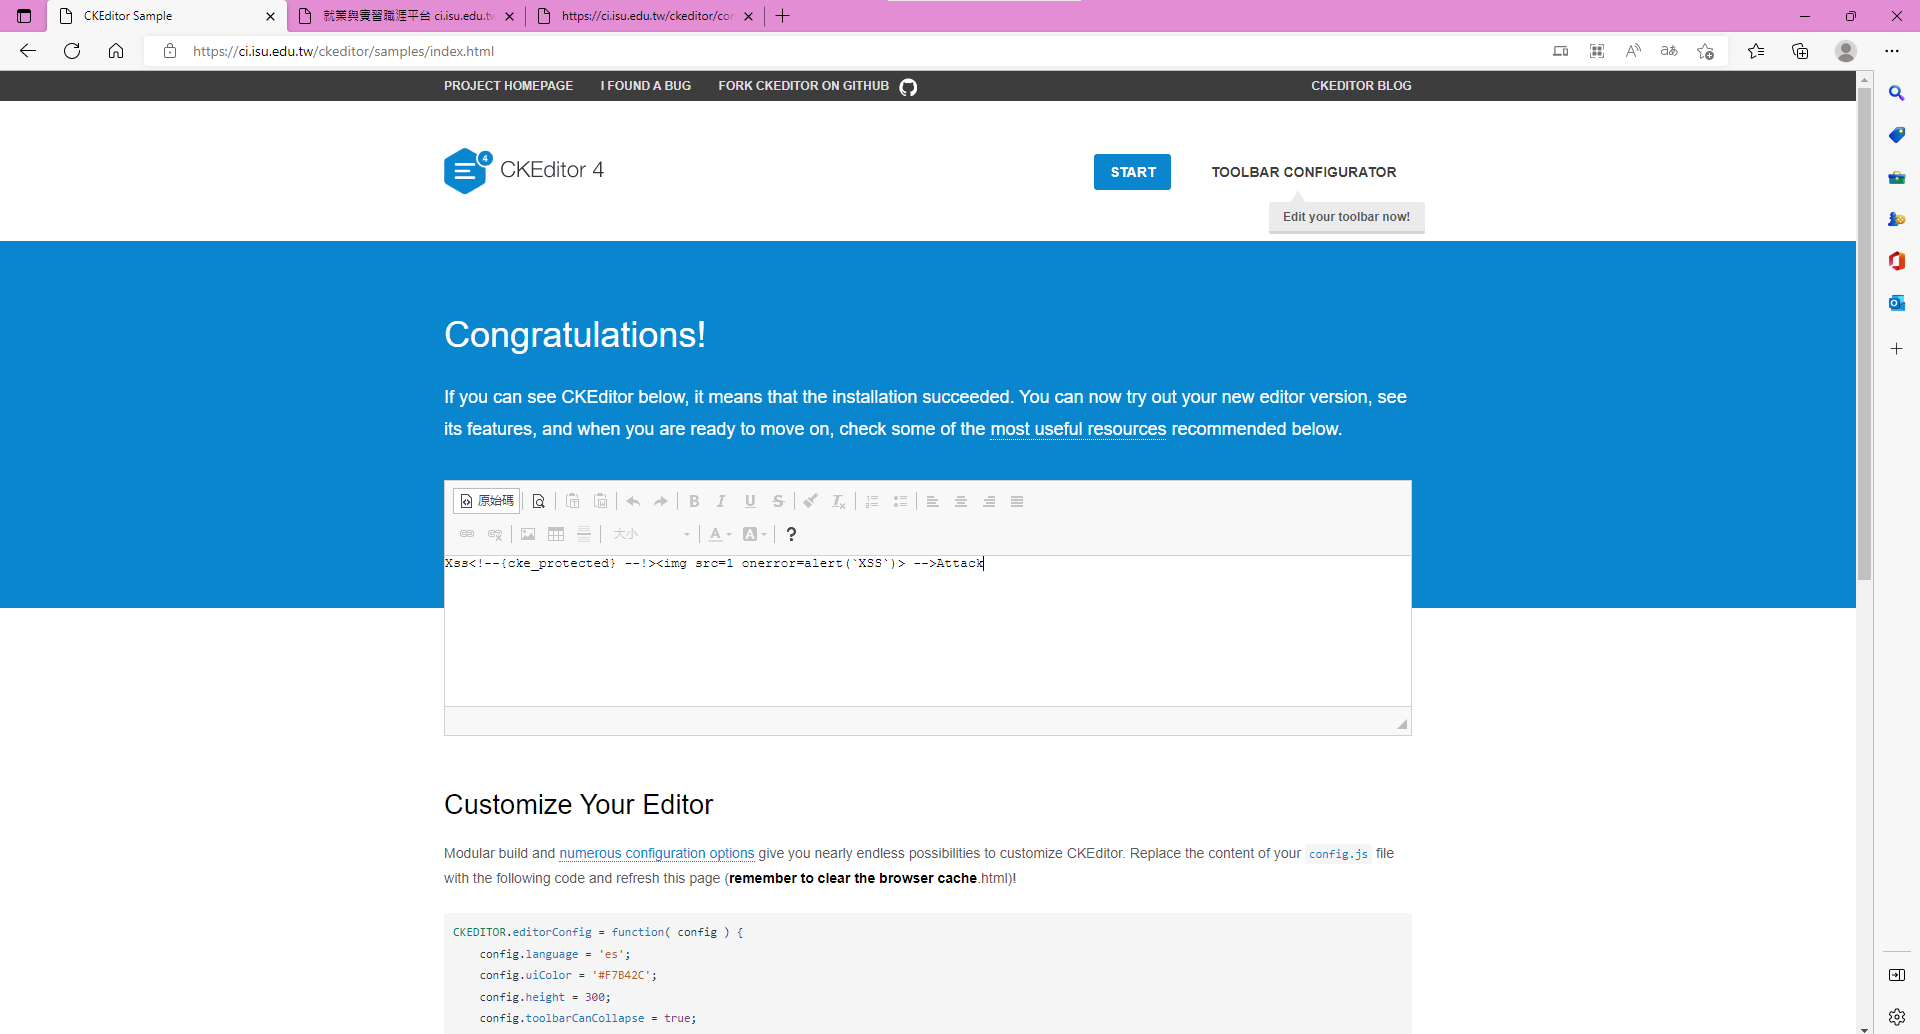This screenshot has width=1920, height=1034.
Task: Click the sidebar add plus icon
Action: point(1897,349)
